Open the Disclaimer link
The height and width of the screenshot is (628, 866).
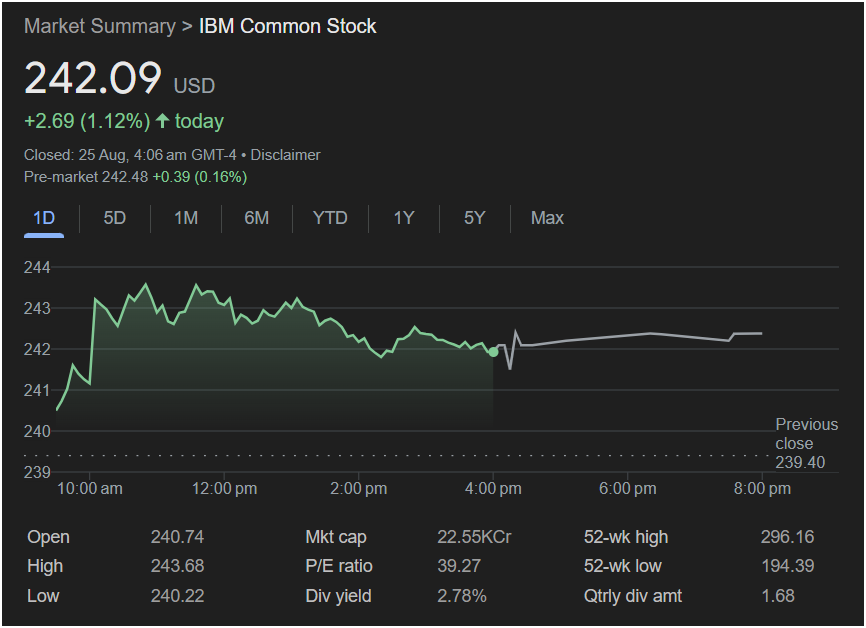pyautogui.click(x=285, y=155)
